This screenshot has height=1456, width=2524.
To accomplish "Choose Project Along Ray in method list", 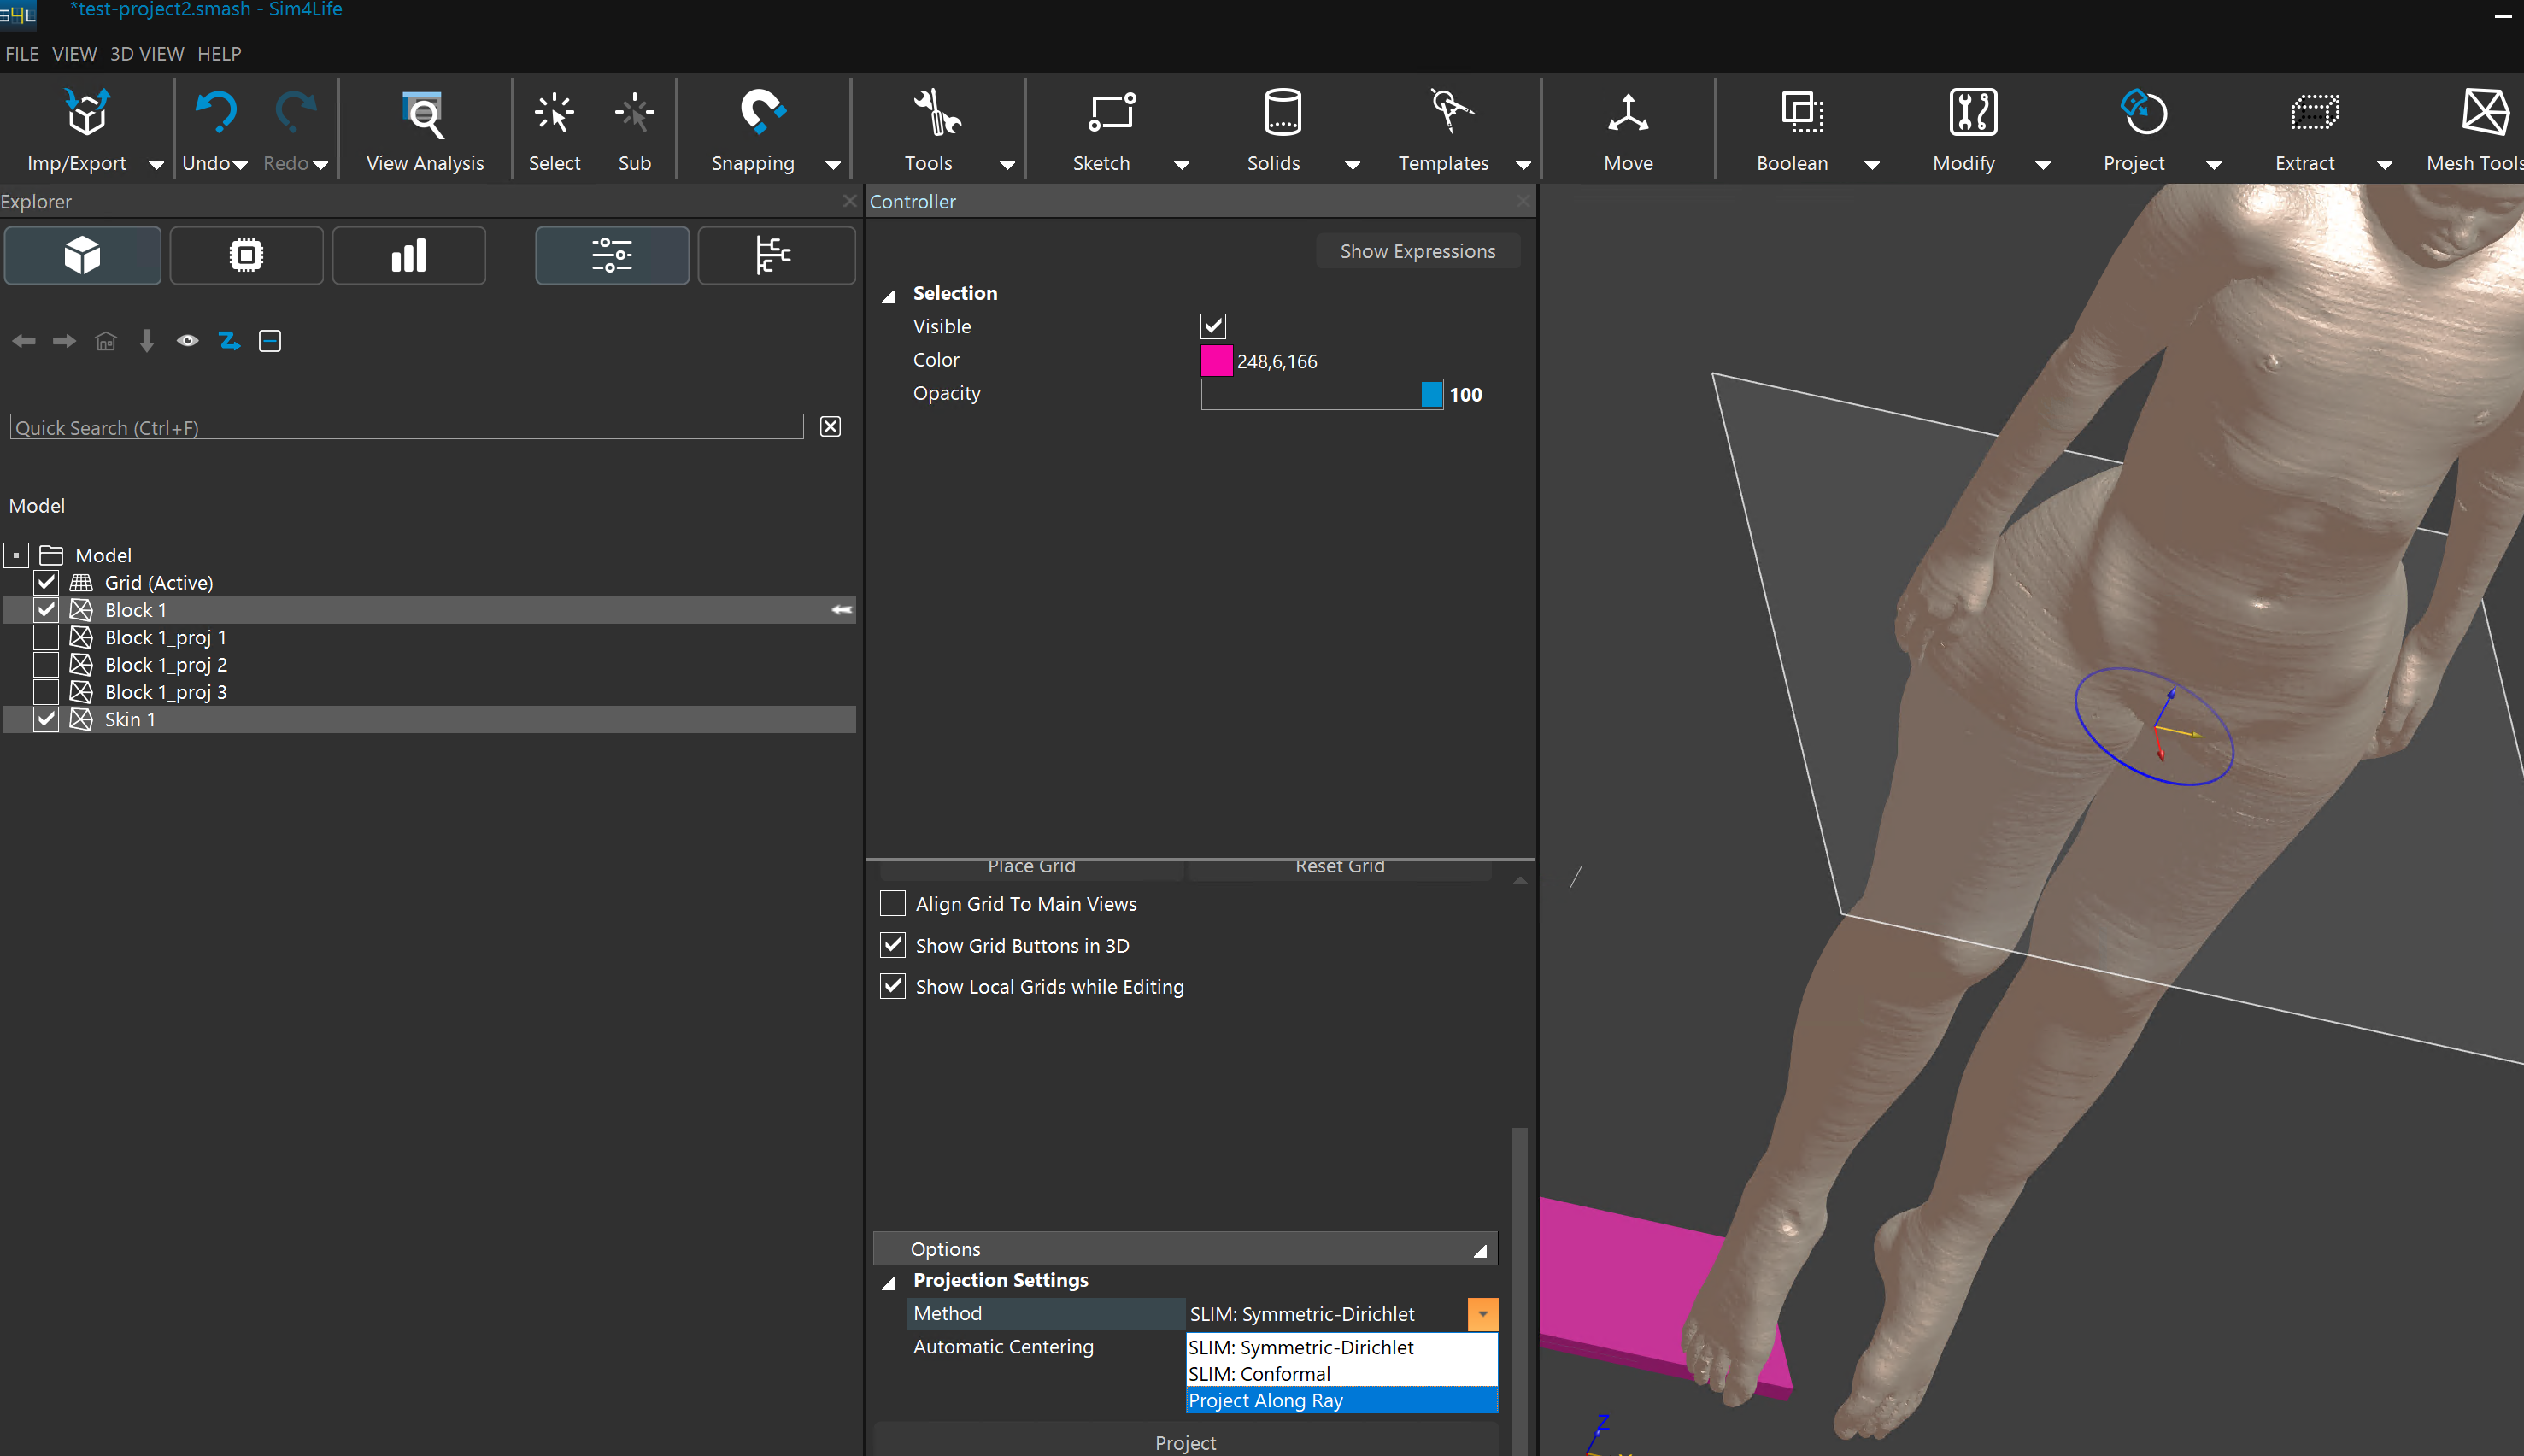I will pyautogui.click(x=1340, y=1400).
